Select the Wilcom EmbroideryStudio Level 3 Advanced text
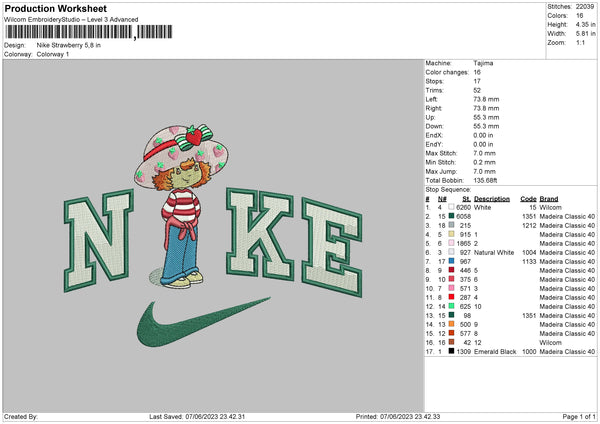The image size is (600, 424). point(71,20)
